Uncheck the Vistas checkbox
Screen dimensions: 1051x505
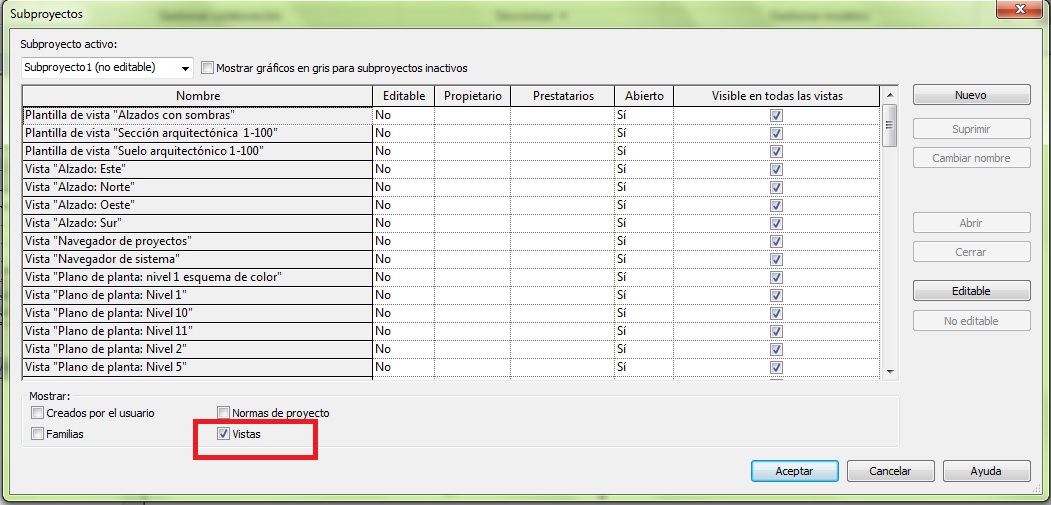tap(224, 434)
